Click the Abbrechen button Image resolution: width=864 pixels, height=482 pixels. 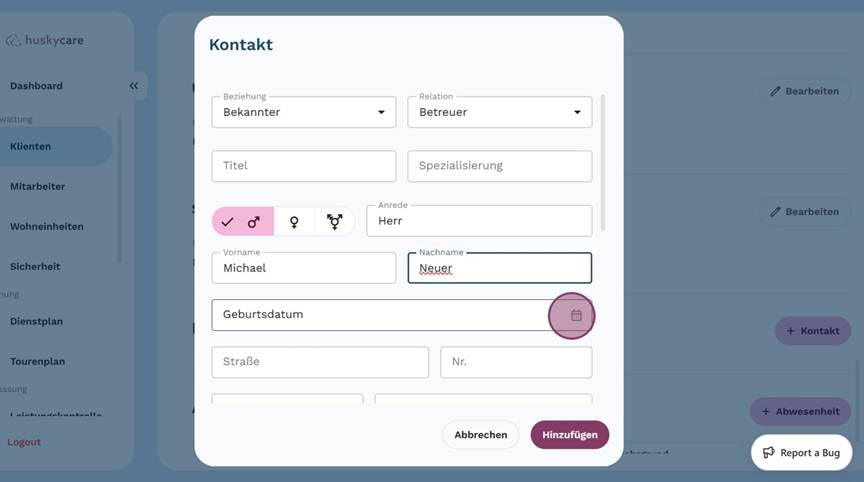click(480, 435)
